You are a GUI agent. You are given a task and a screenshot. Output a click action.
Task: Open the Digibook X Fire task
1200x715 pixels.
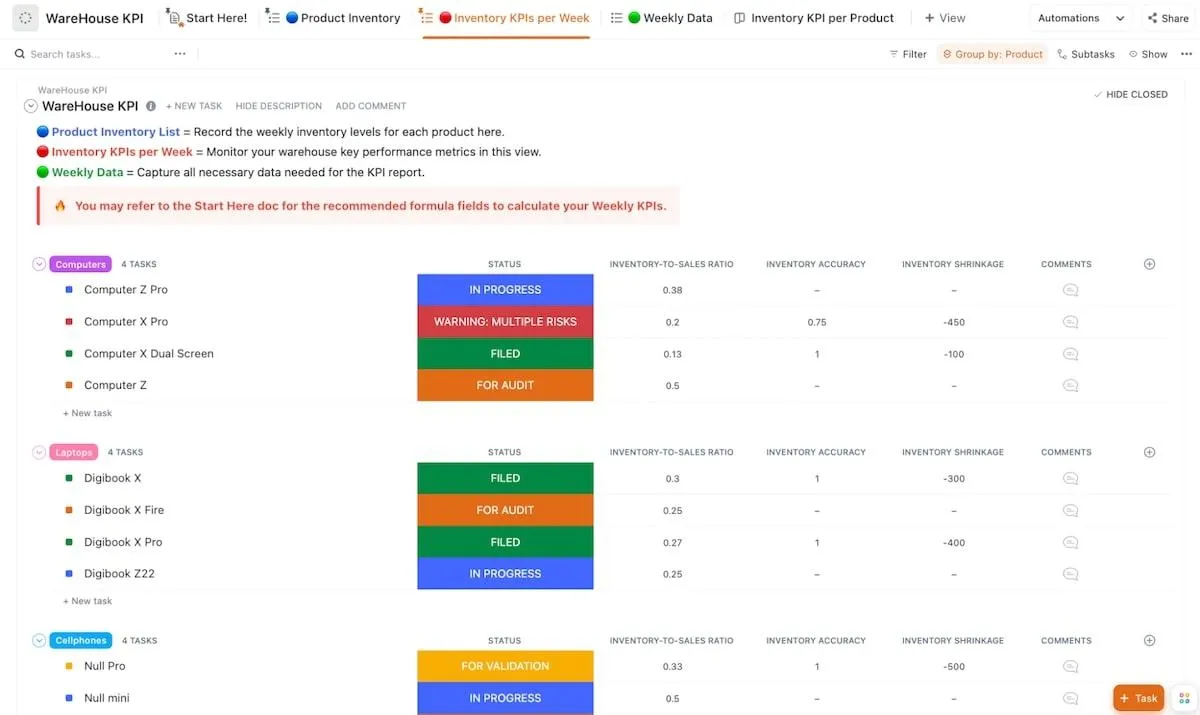124,510
